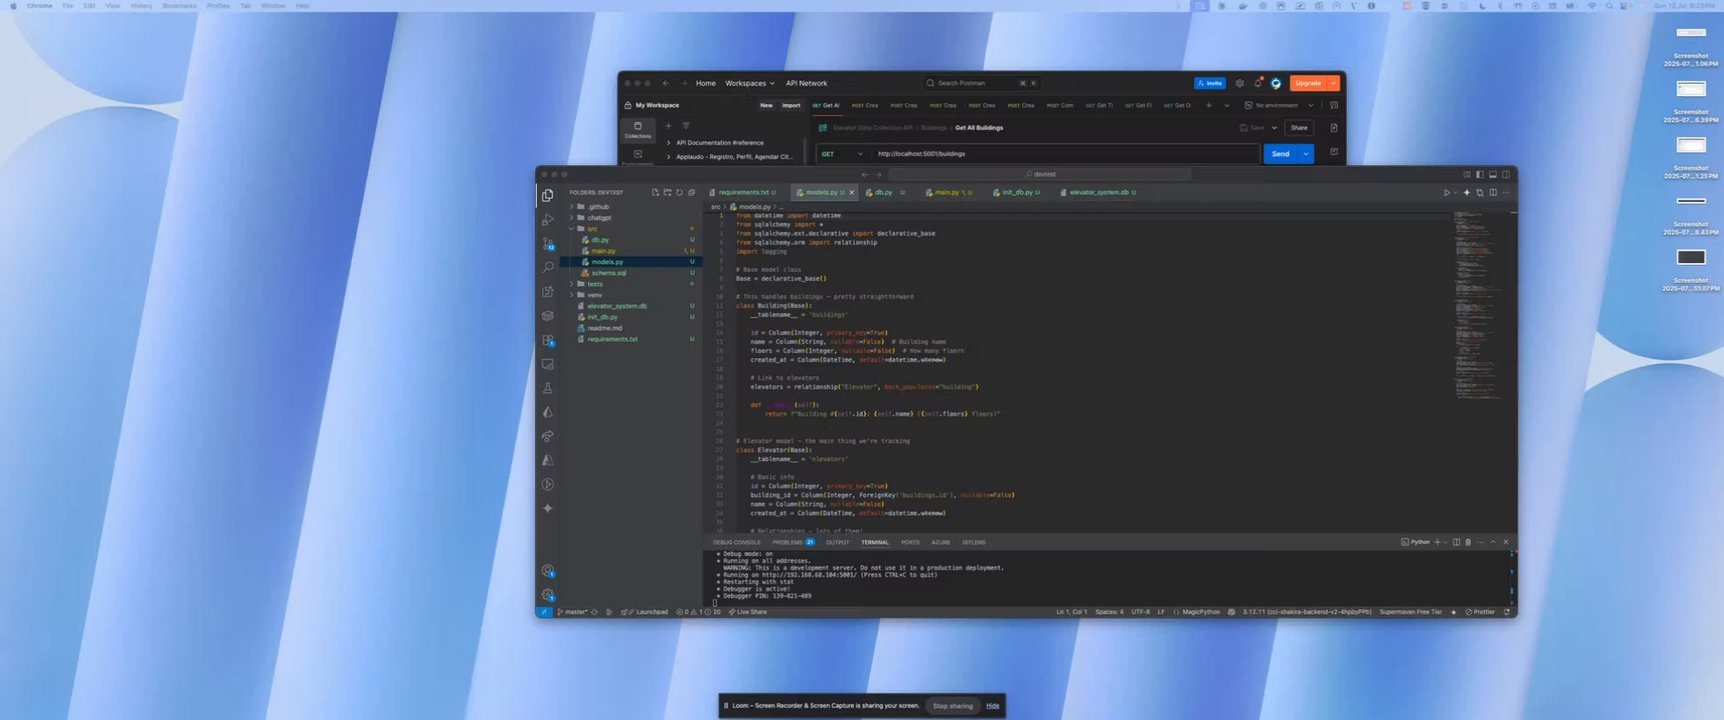
Task: Click the Live Share status bar item
Action: (x=748, y=612)
